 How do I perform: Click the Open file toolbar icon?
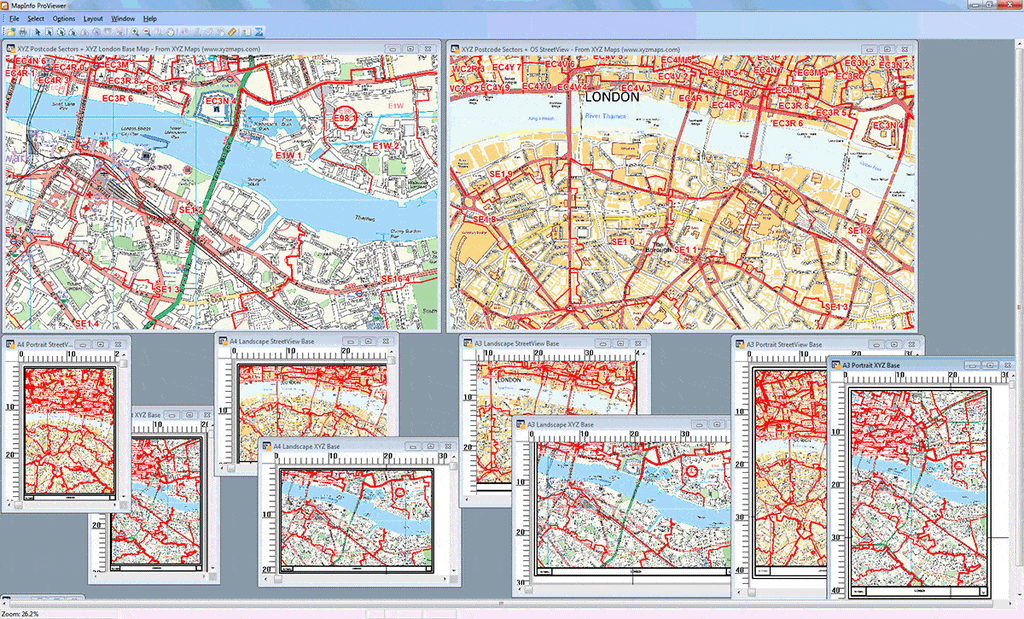11,32
